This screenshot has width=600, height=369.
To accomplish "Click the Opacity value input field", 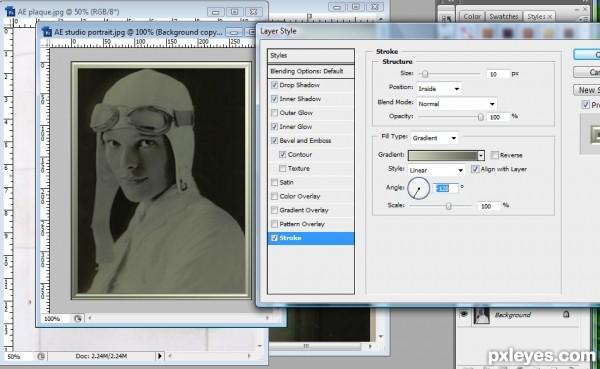I will [x=498, y=117].
